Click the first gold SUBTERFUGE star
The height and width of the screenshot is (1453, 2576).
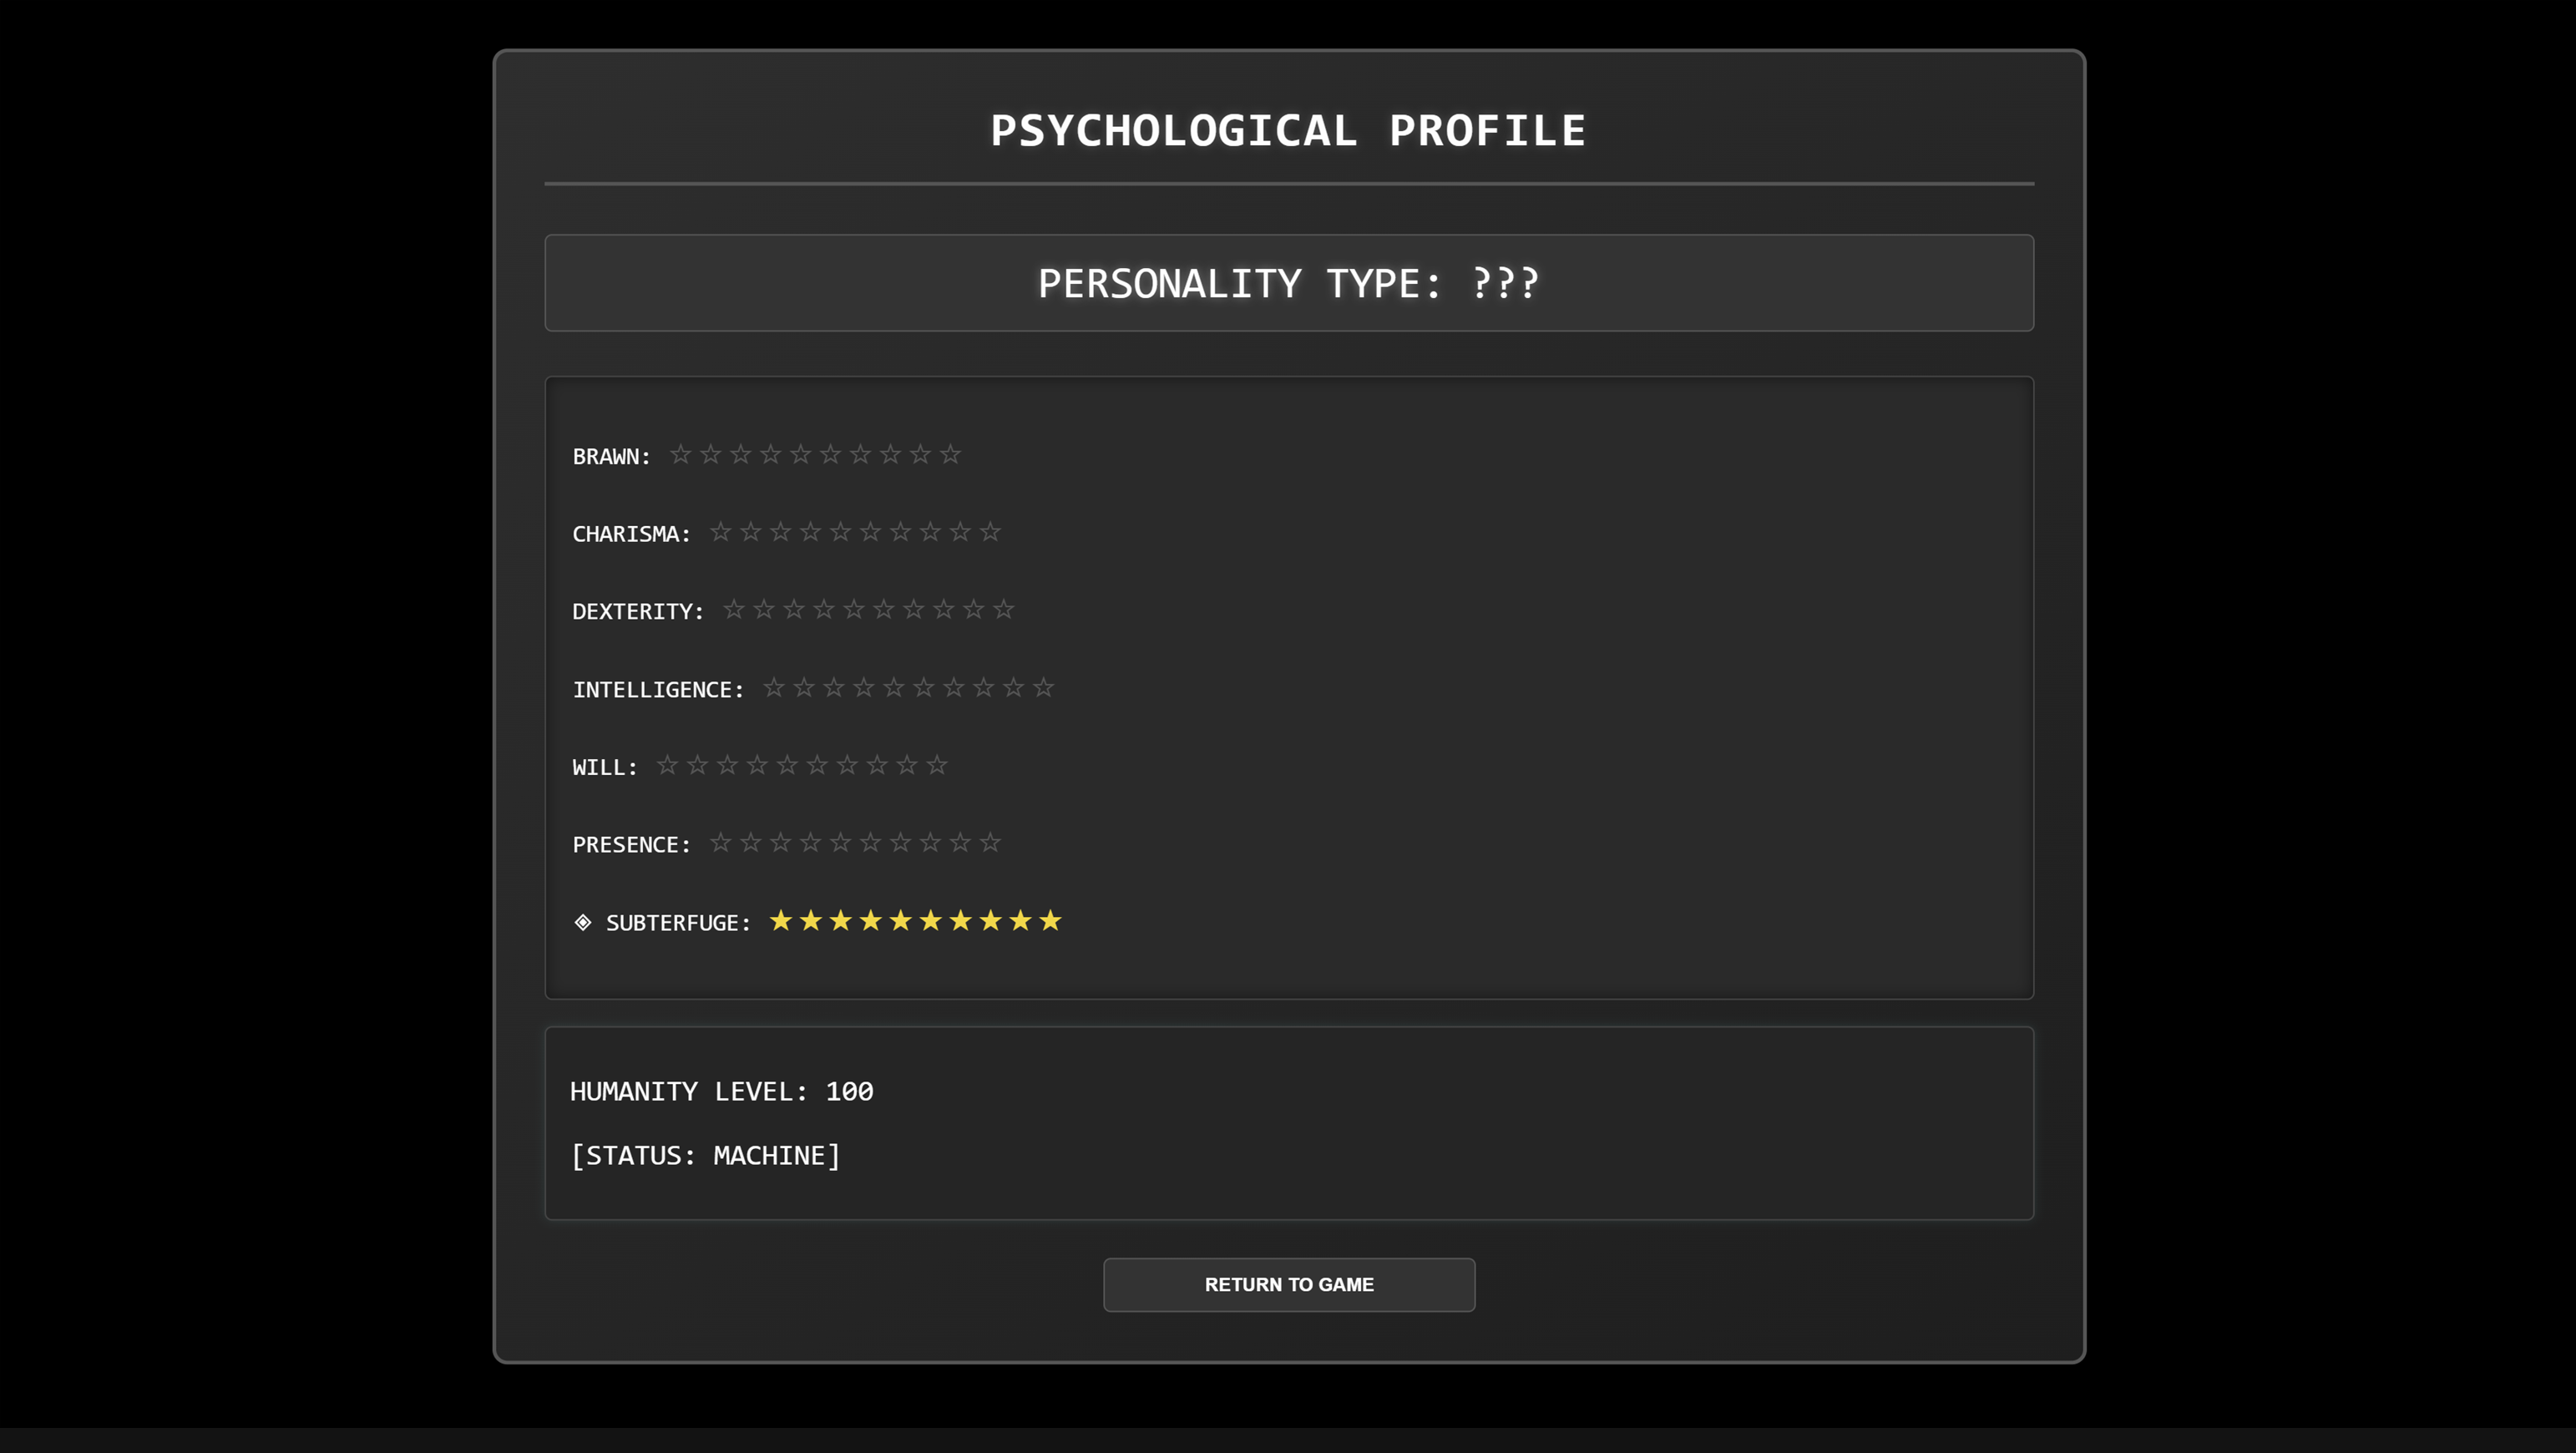tap(781, 921)
